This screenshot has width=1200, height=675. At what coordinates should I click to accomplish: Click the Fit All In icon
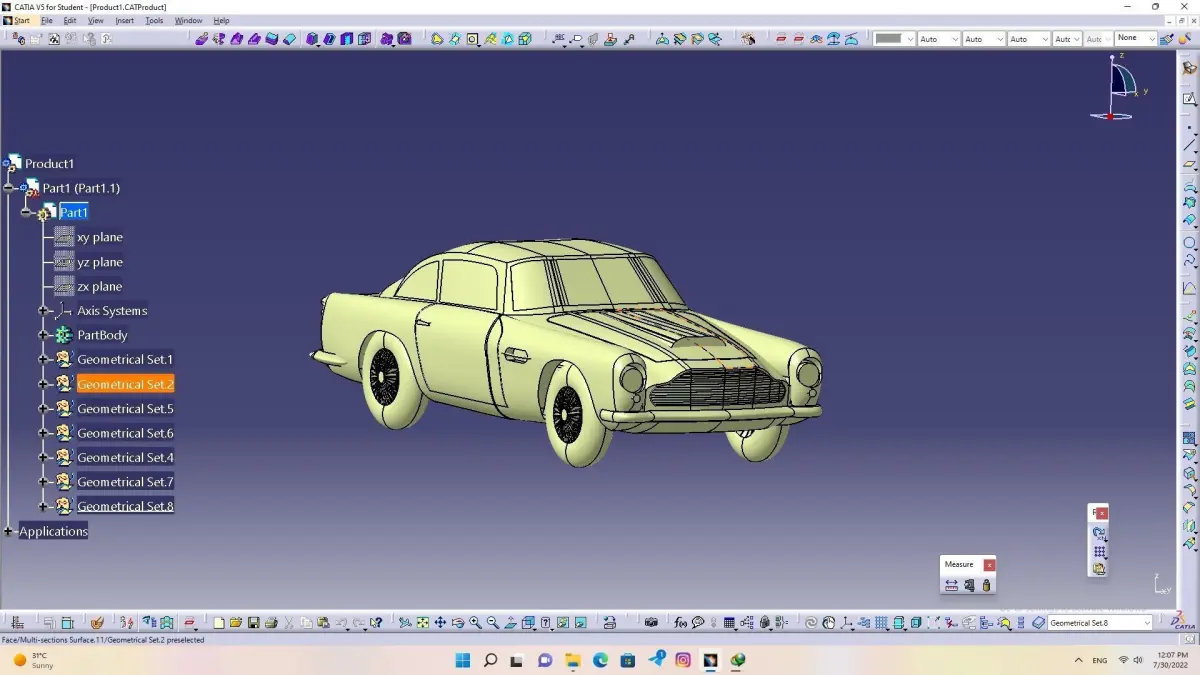423,622
